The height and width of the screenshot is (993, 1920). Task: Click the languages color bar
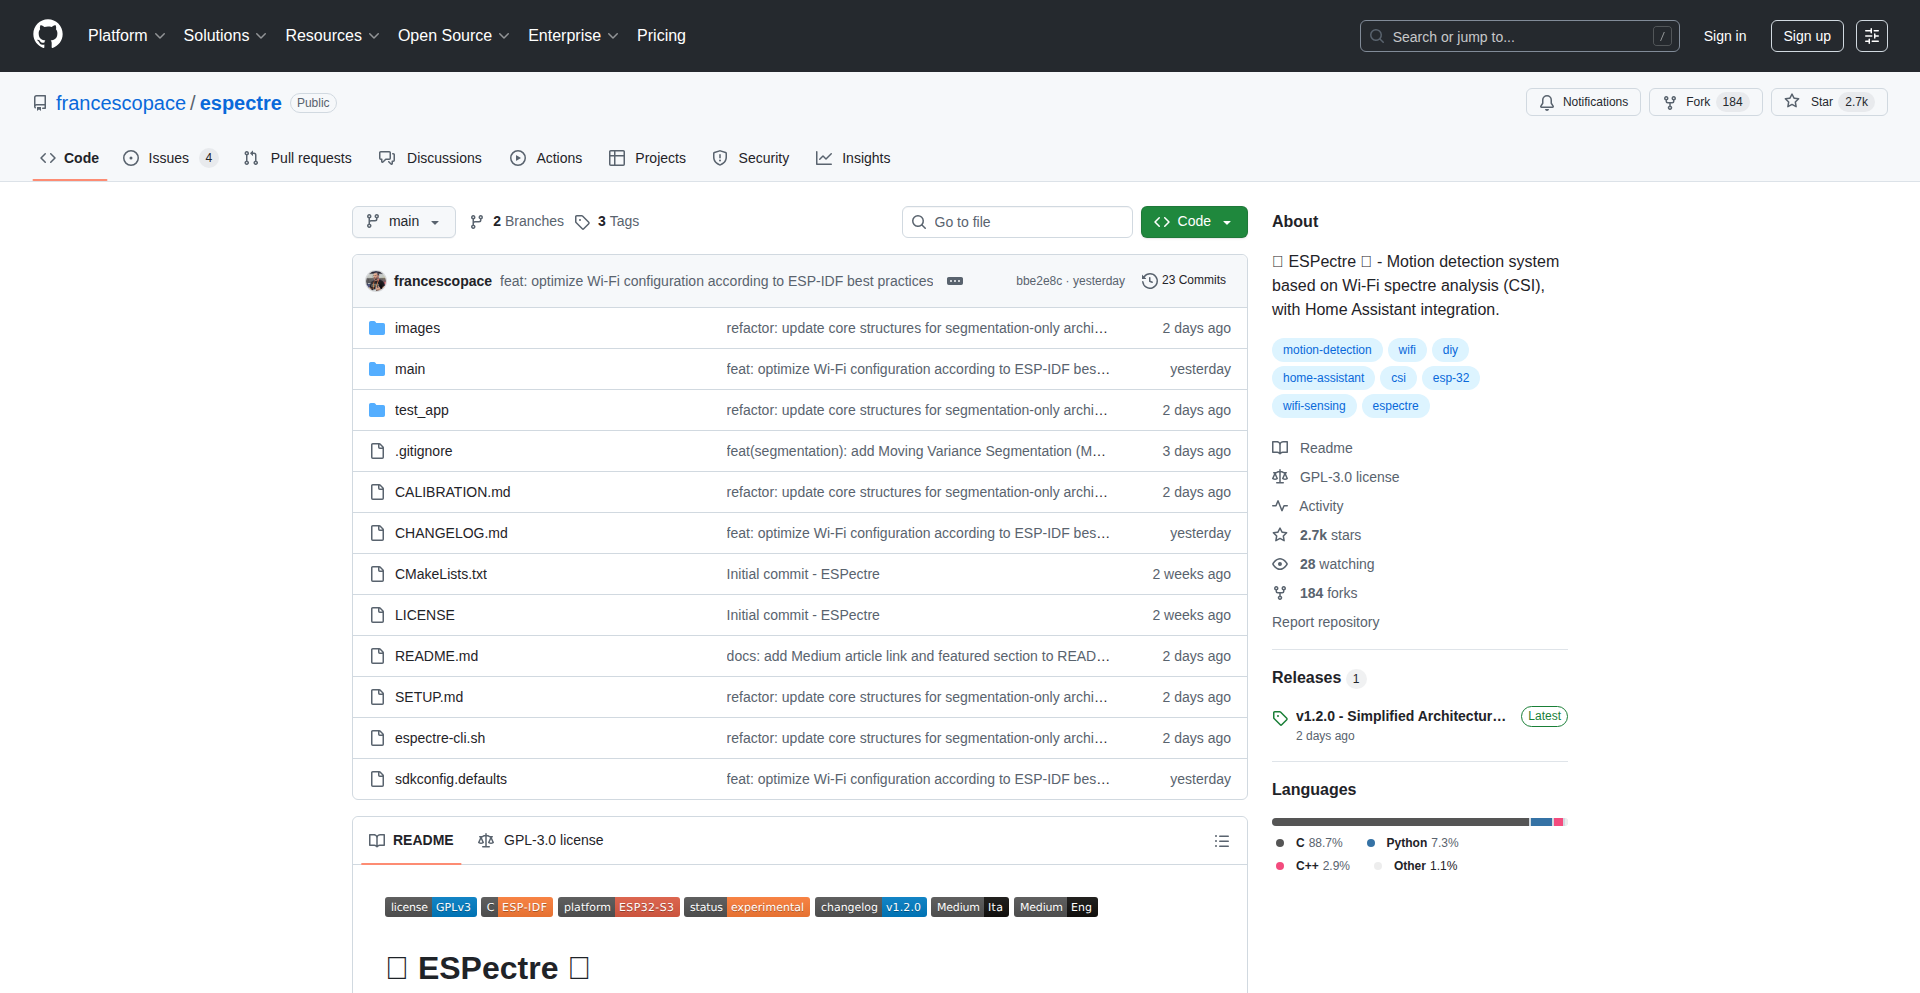1418,822
